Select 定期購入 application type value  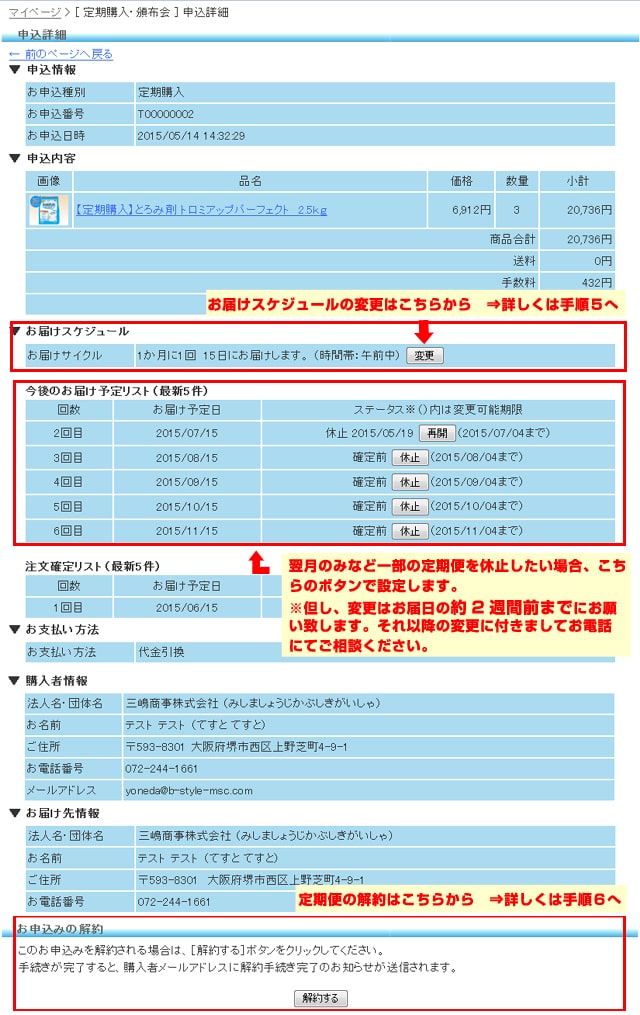click(x=161, y=92)
